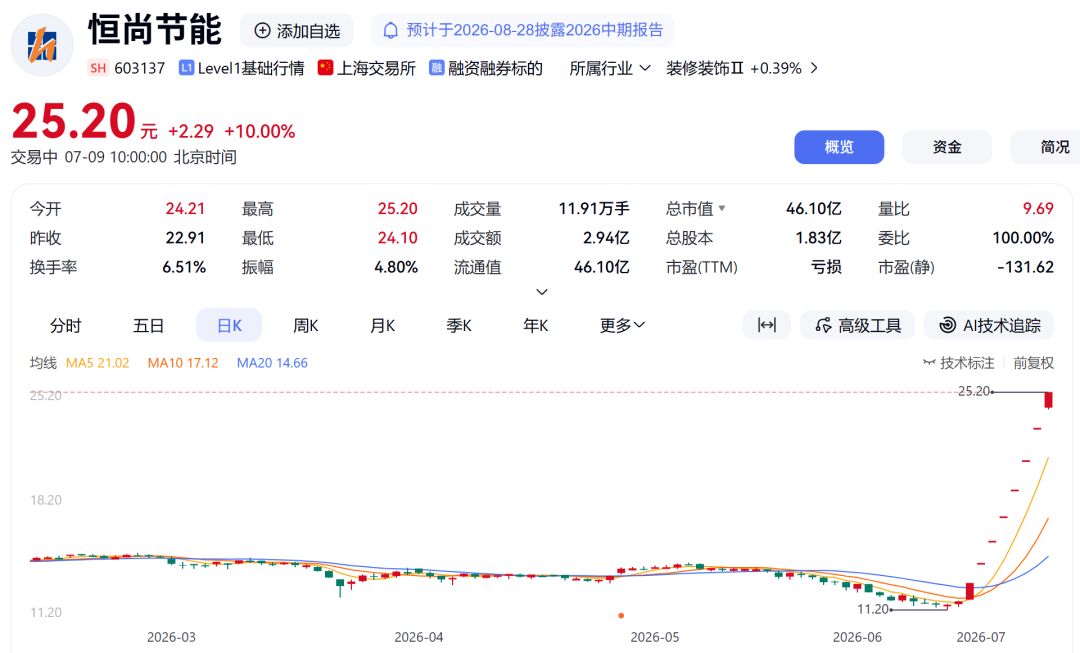The width and height of the screenshot is (1080, 653).
Task: Click the range-measure width icon button
Action: (x=767, y=325)
